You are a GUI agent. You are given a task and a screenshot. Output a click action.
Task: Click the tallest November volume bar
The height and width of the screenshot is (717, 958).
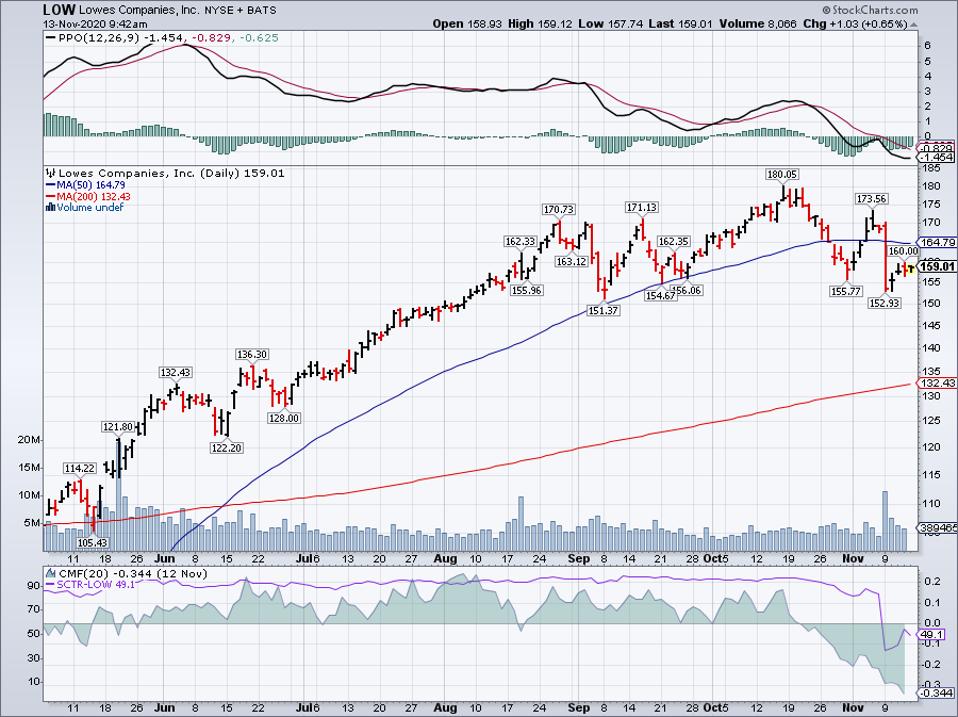[885, 521]
